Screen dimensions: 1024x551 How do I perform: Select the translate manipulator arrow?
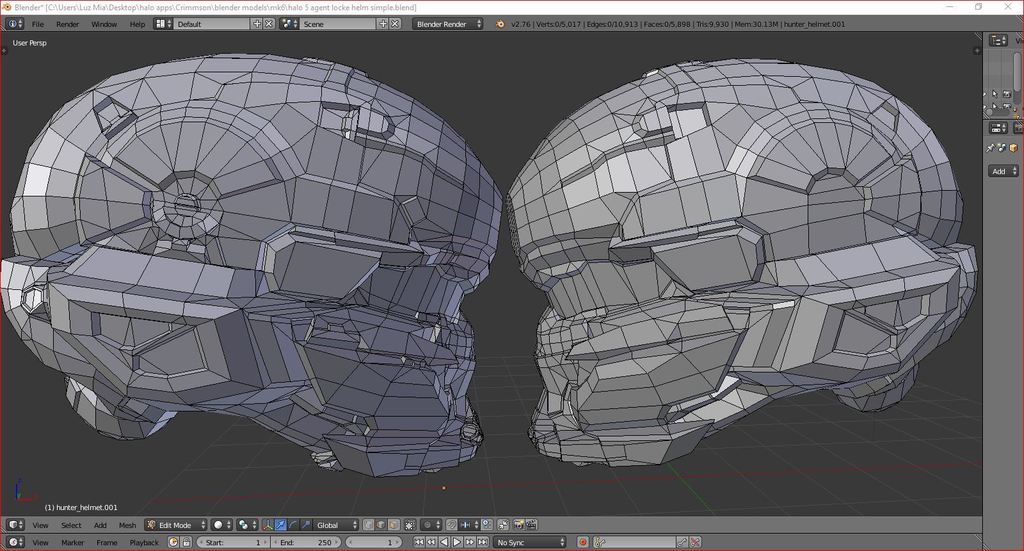(x=281, y=525)
